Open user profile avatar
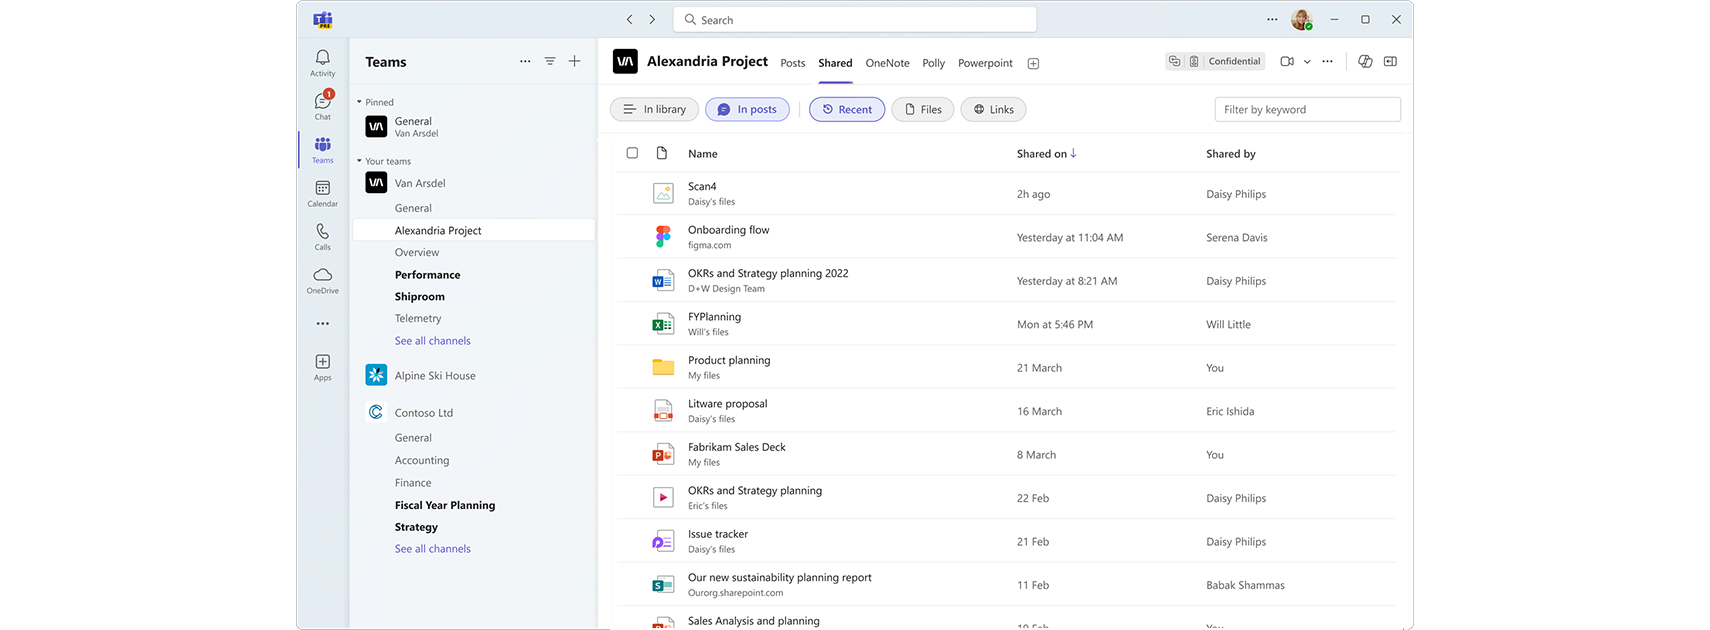The height and width of the screenshot is (630, 1710). (x=1301, y=19)
